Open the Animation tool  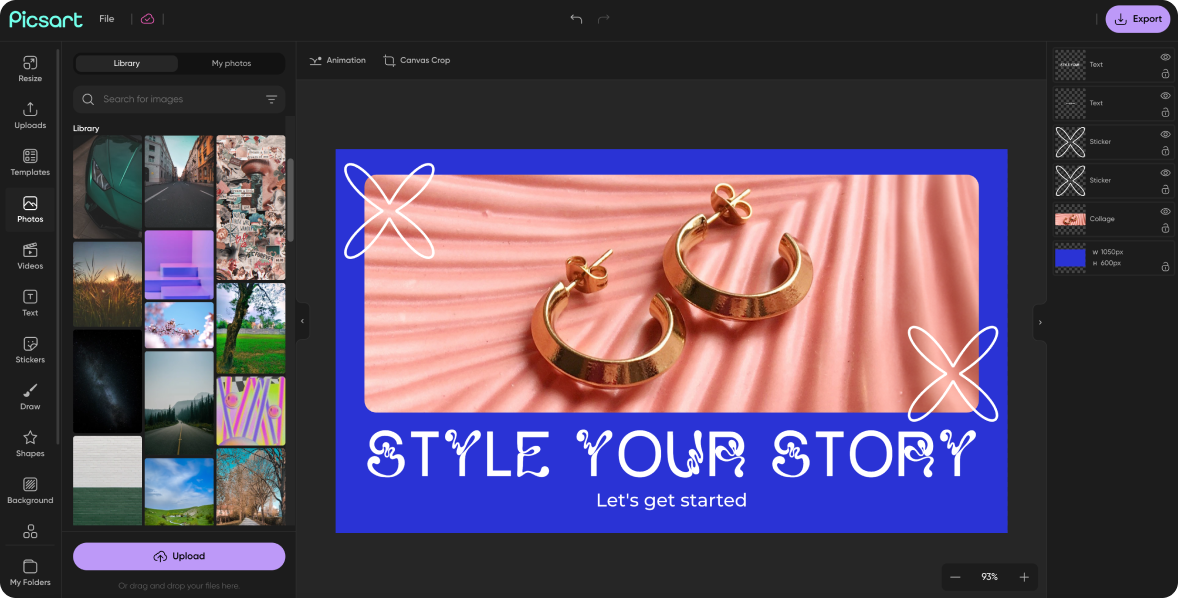[x=338, y=60]
